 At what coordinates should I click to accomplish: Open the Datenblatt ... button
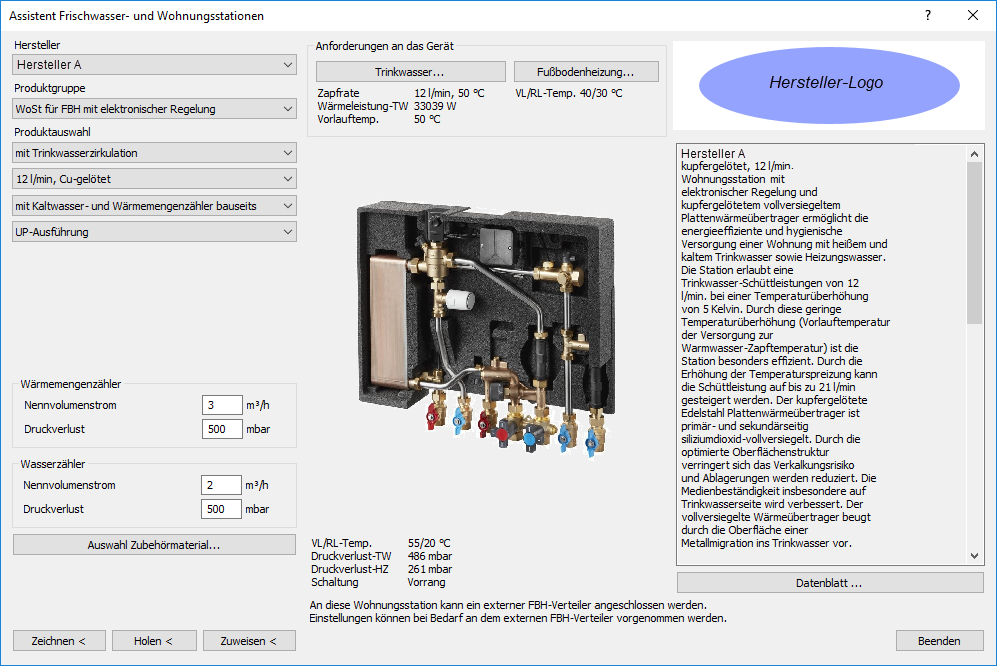[830, 583]
